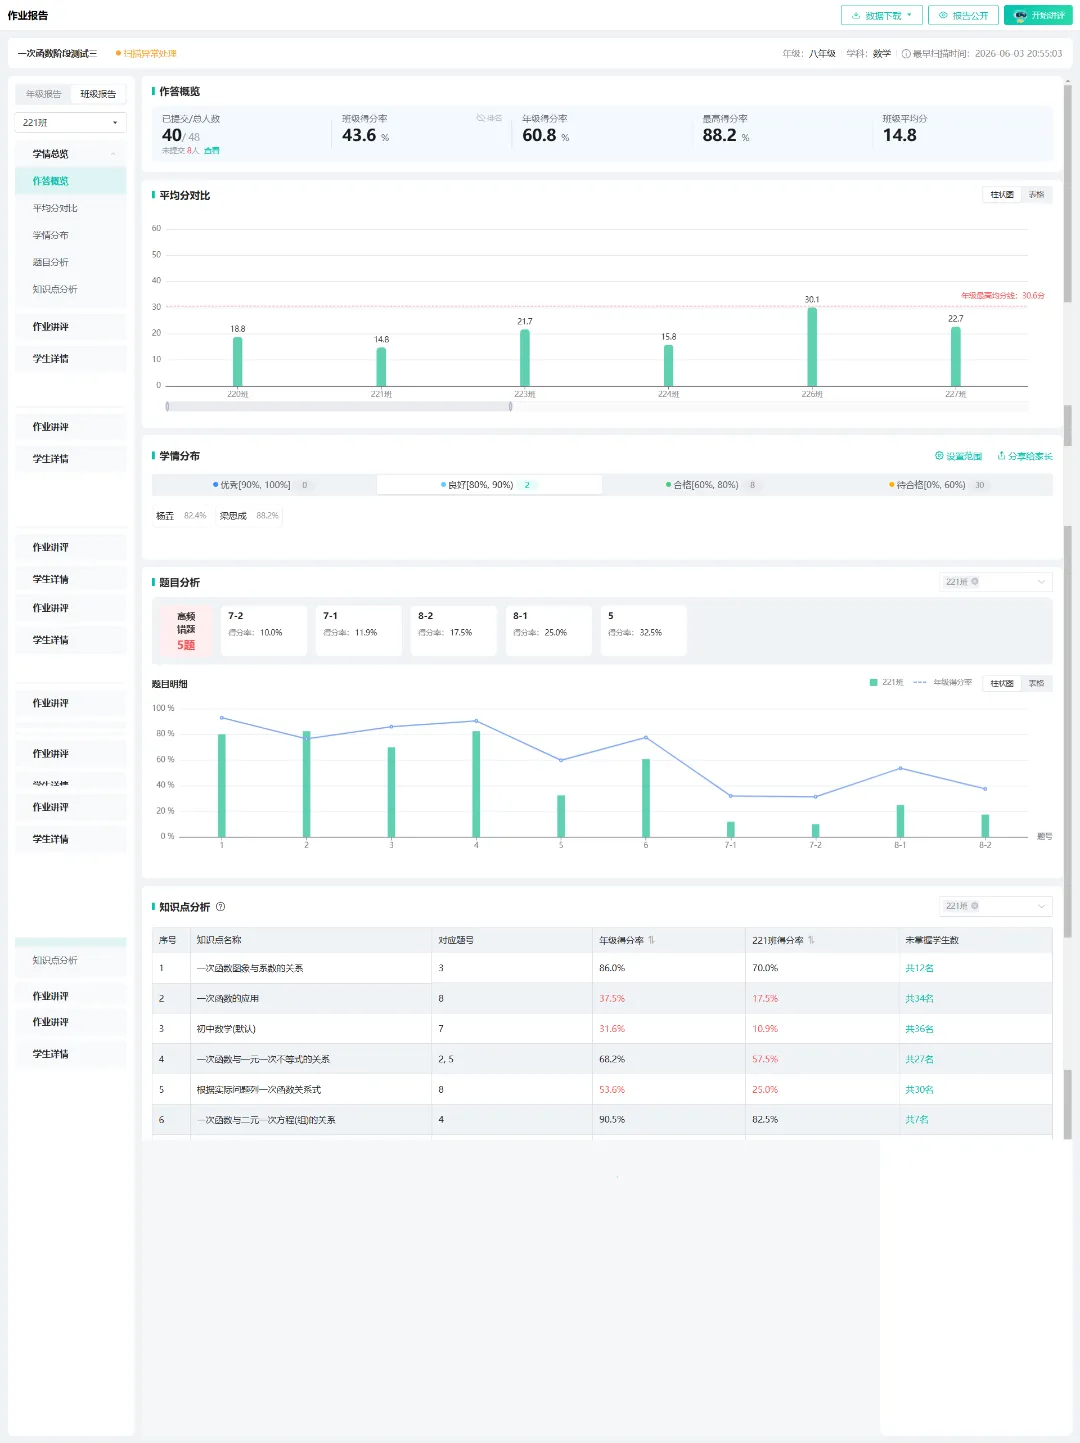Sort by 年级得分率 column sort icon
The width and height of the screenshot is (1080, 1443).
651,940
